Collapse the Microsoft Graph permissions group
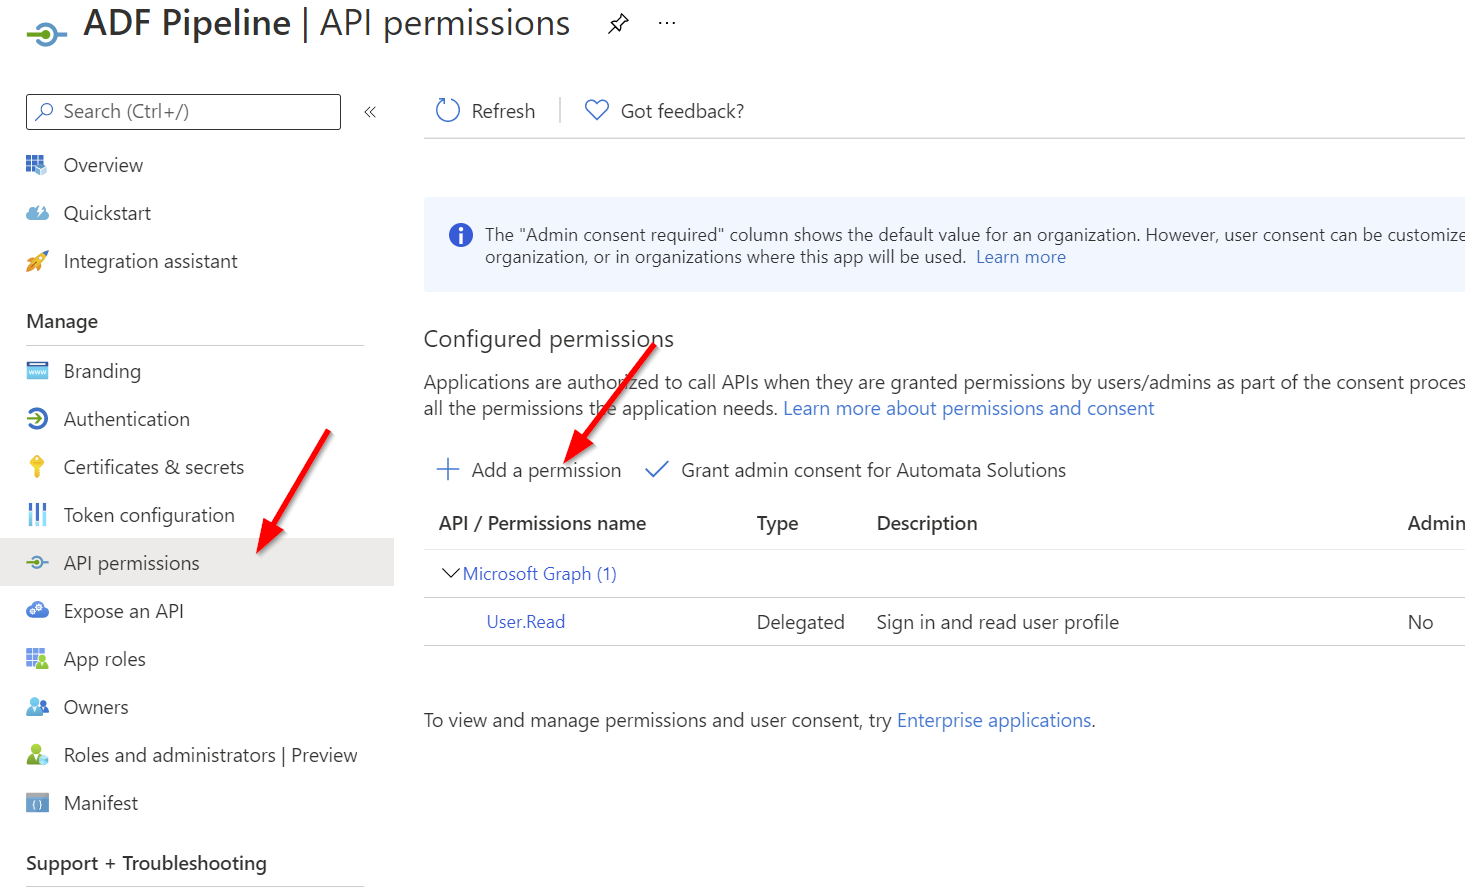 point(451,573)
